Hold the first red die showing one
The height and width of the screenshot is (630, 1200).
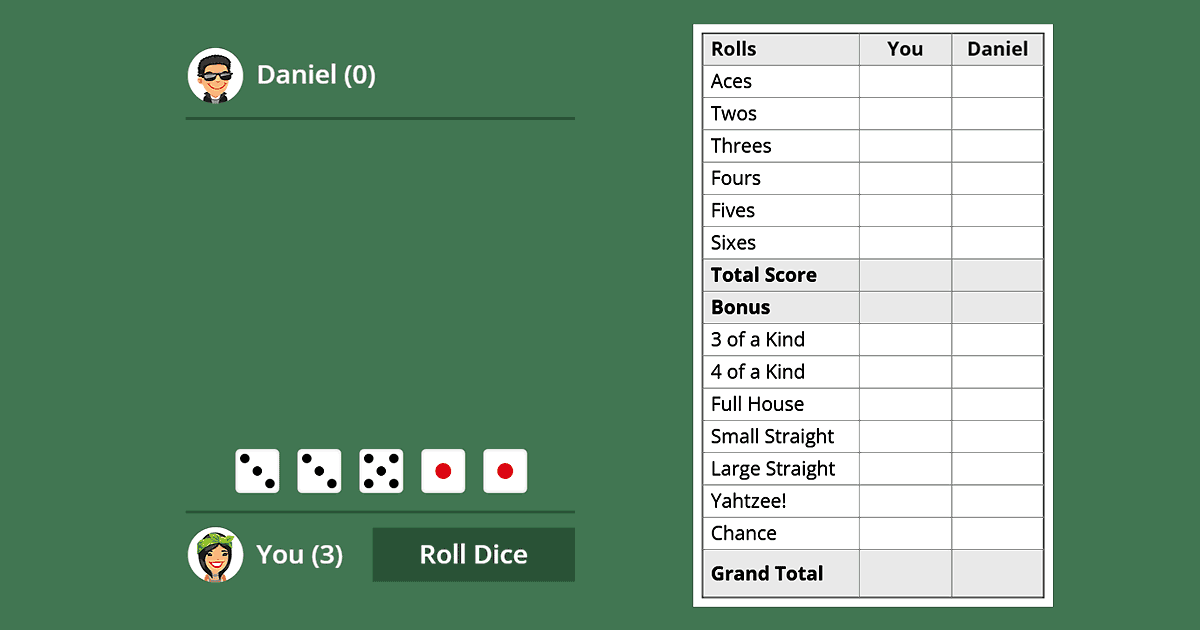(443, 470)
